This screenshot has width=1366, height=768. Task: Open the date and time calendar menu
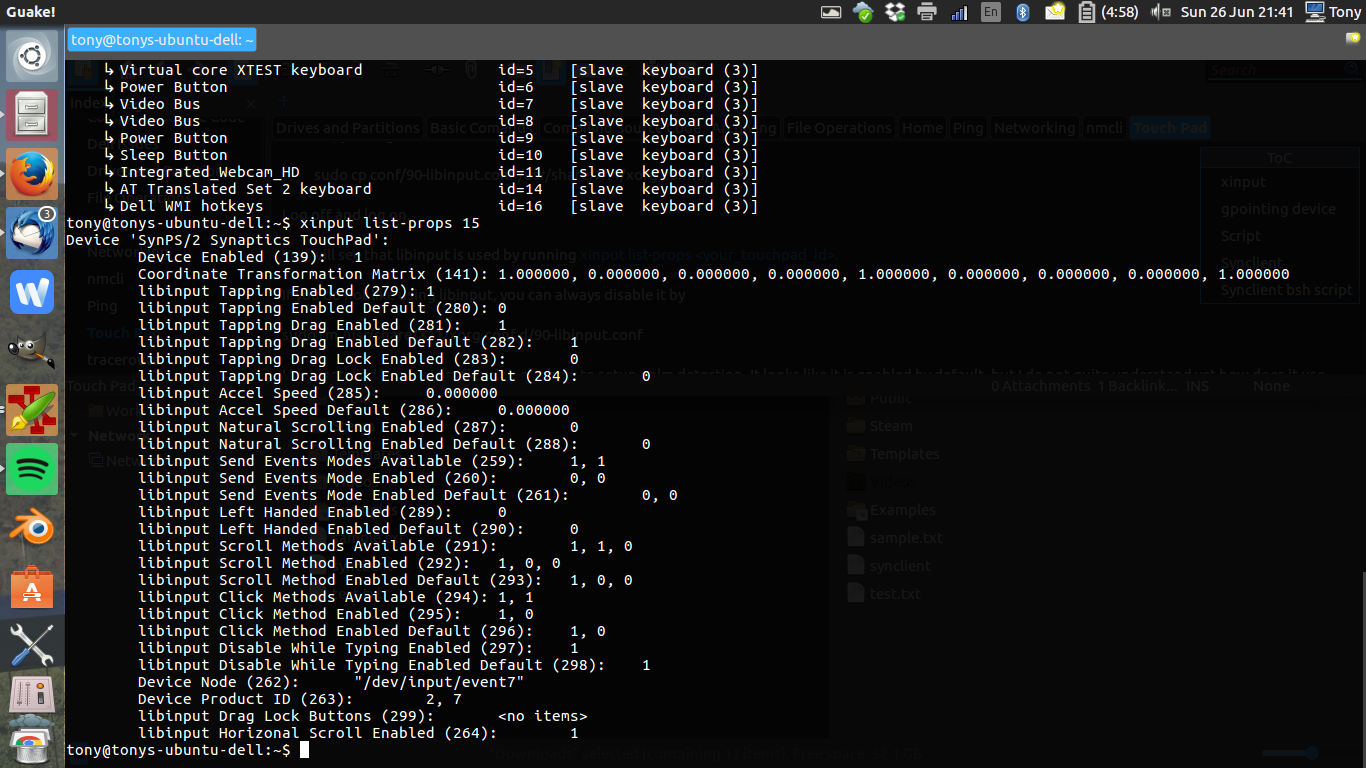tap(1236, 12)
